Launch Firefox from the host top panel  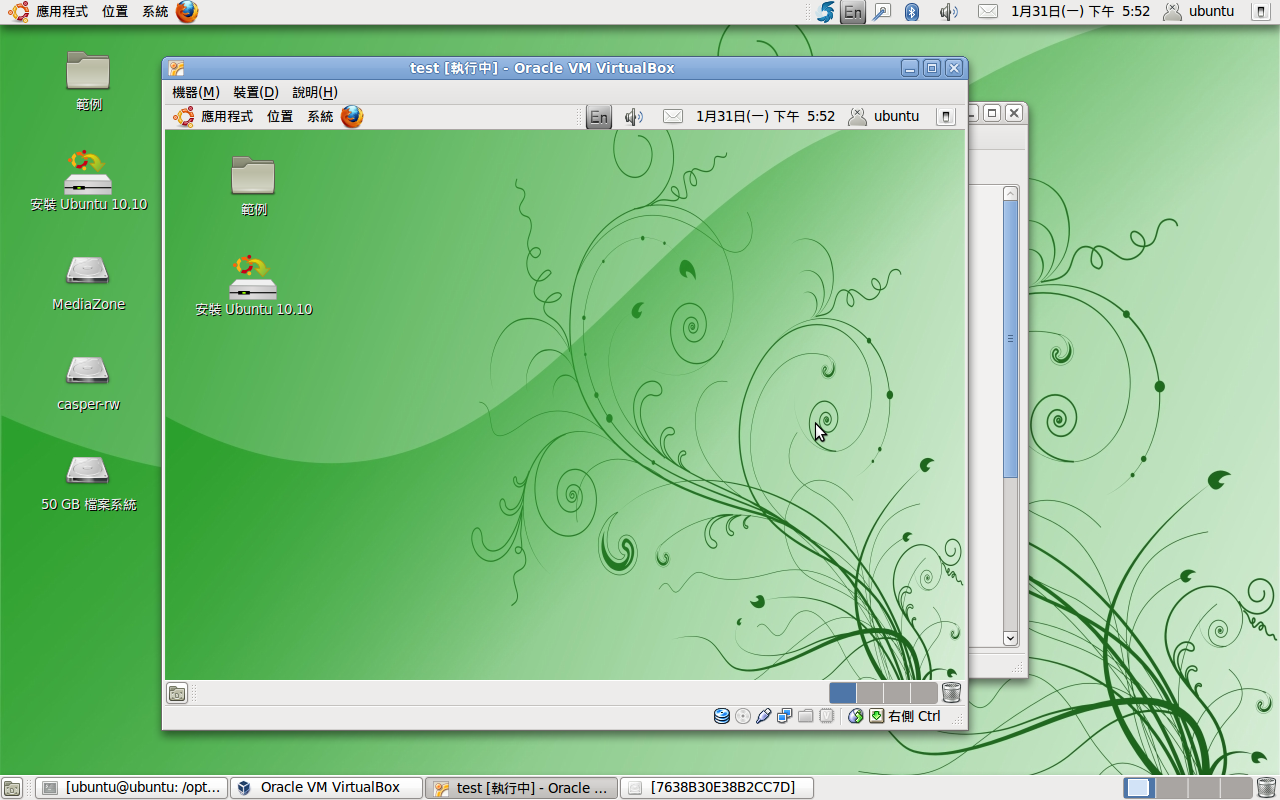(x=187, y=12)
